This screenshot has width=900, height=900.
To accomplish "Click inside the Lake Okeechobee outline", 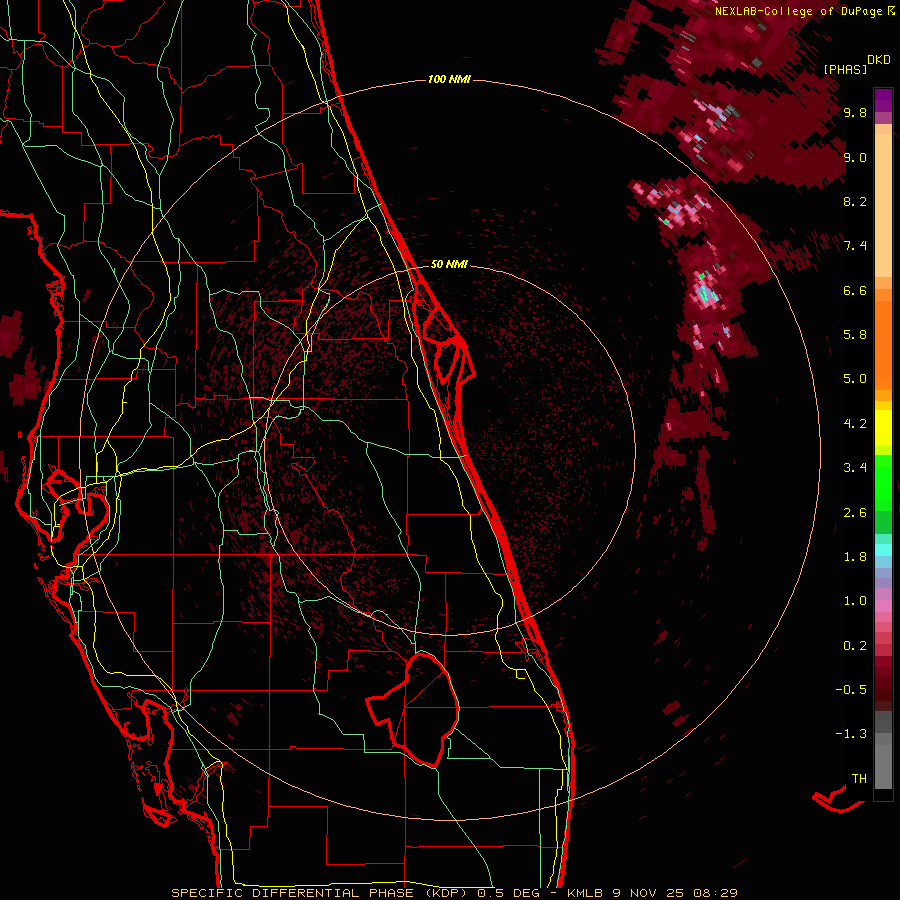I will 422,709.
